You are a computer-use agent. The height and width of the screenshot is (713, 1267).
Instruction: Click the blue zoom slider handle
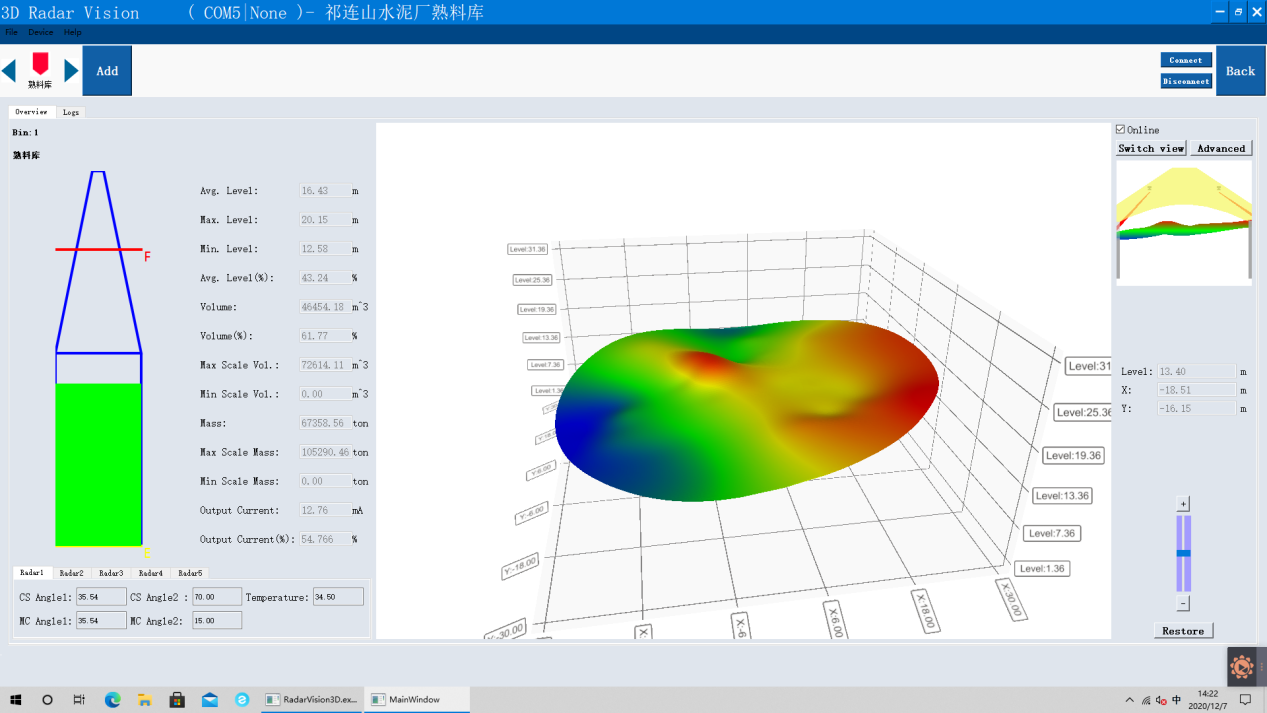[1183, 553]
